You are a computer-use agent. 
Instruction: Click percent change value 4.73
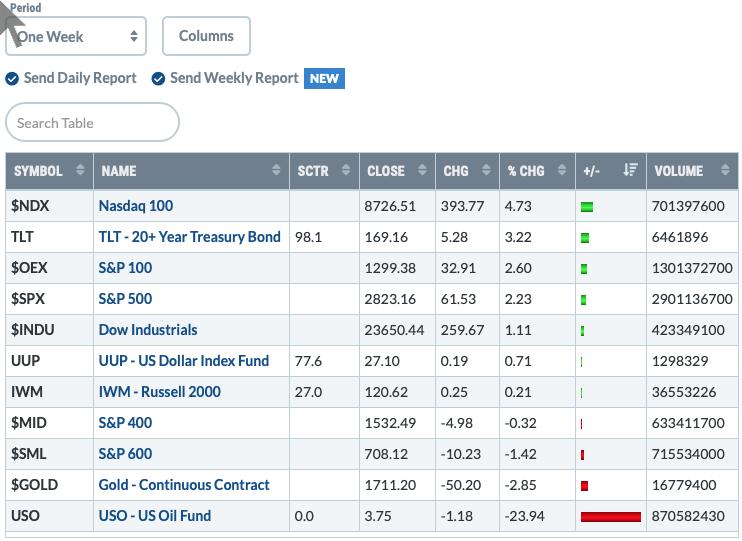pyautogui.click(x=518, y=206)
